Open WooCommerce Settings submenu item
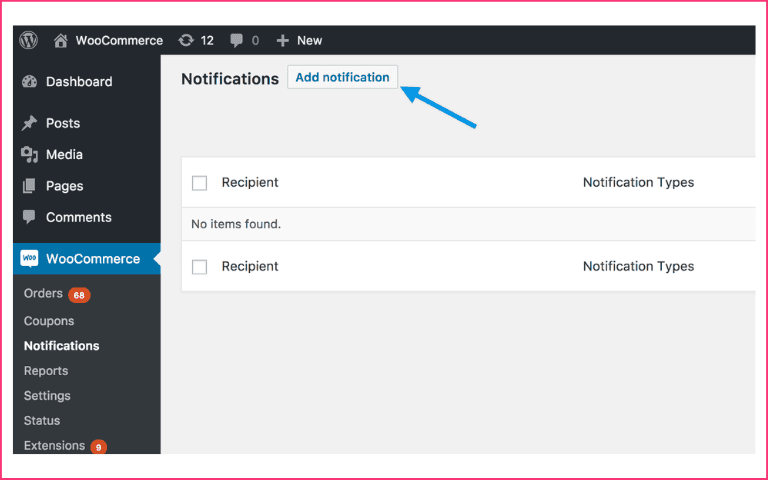 tap(47, 395)
